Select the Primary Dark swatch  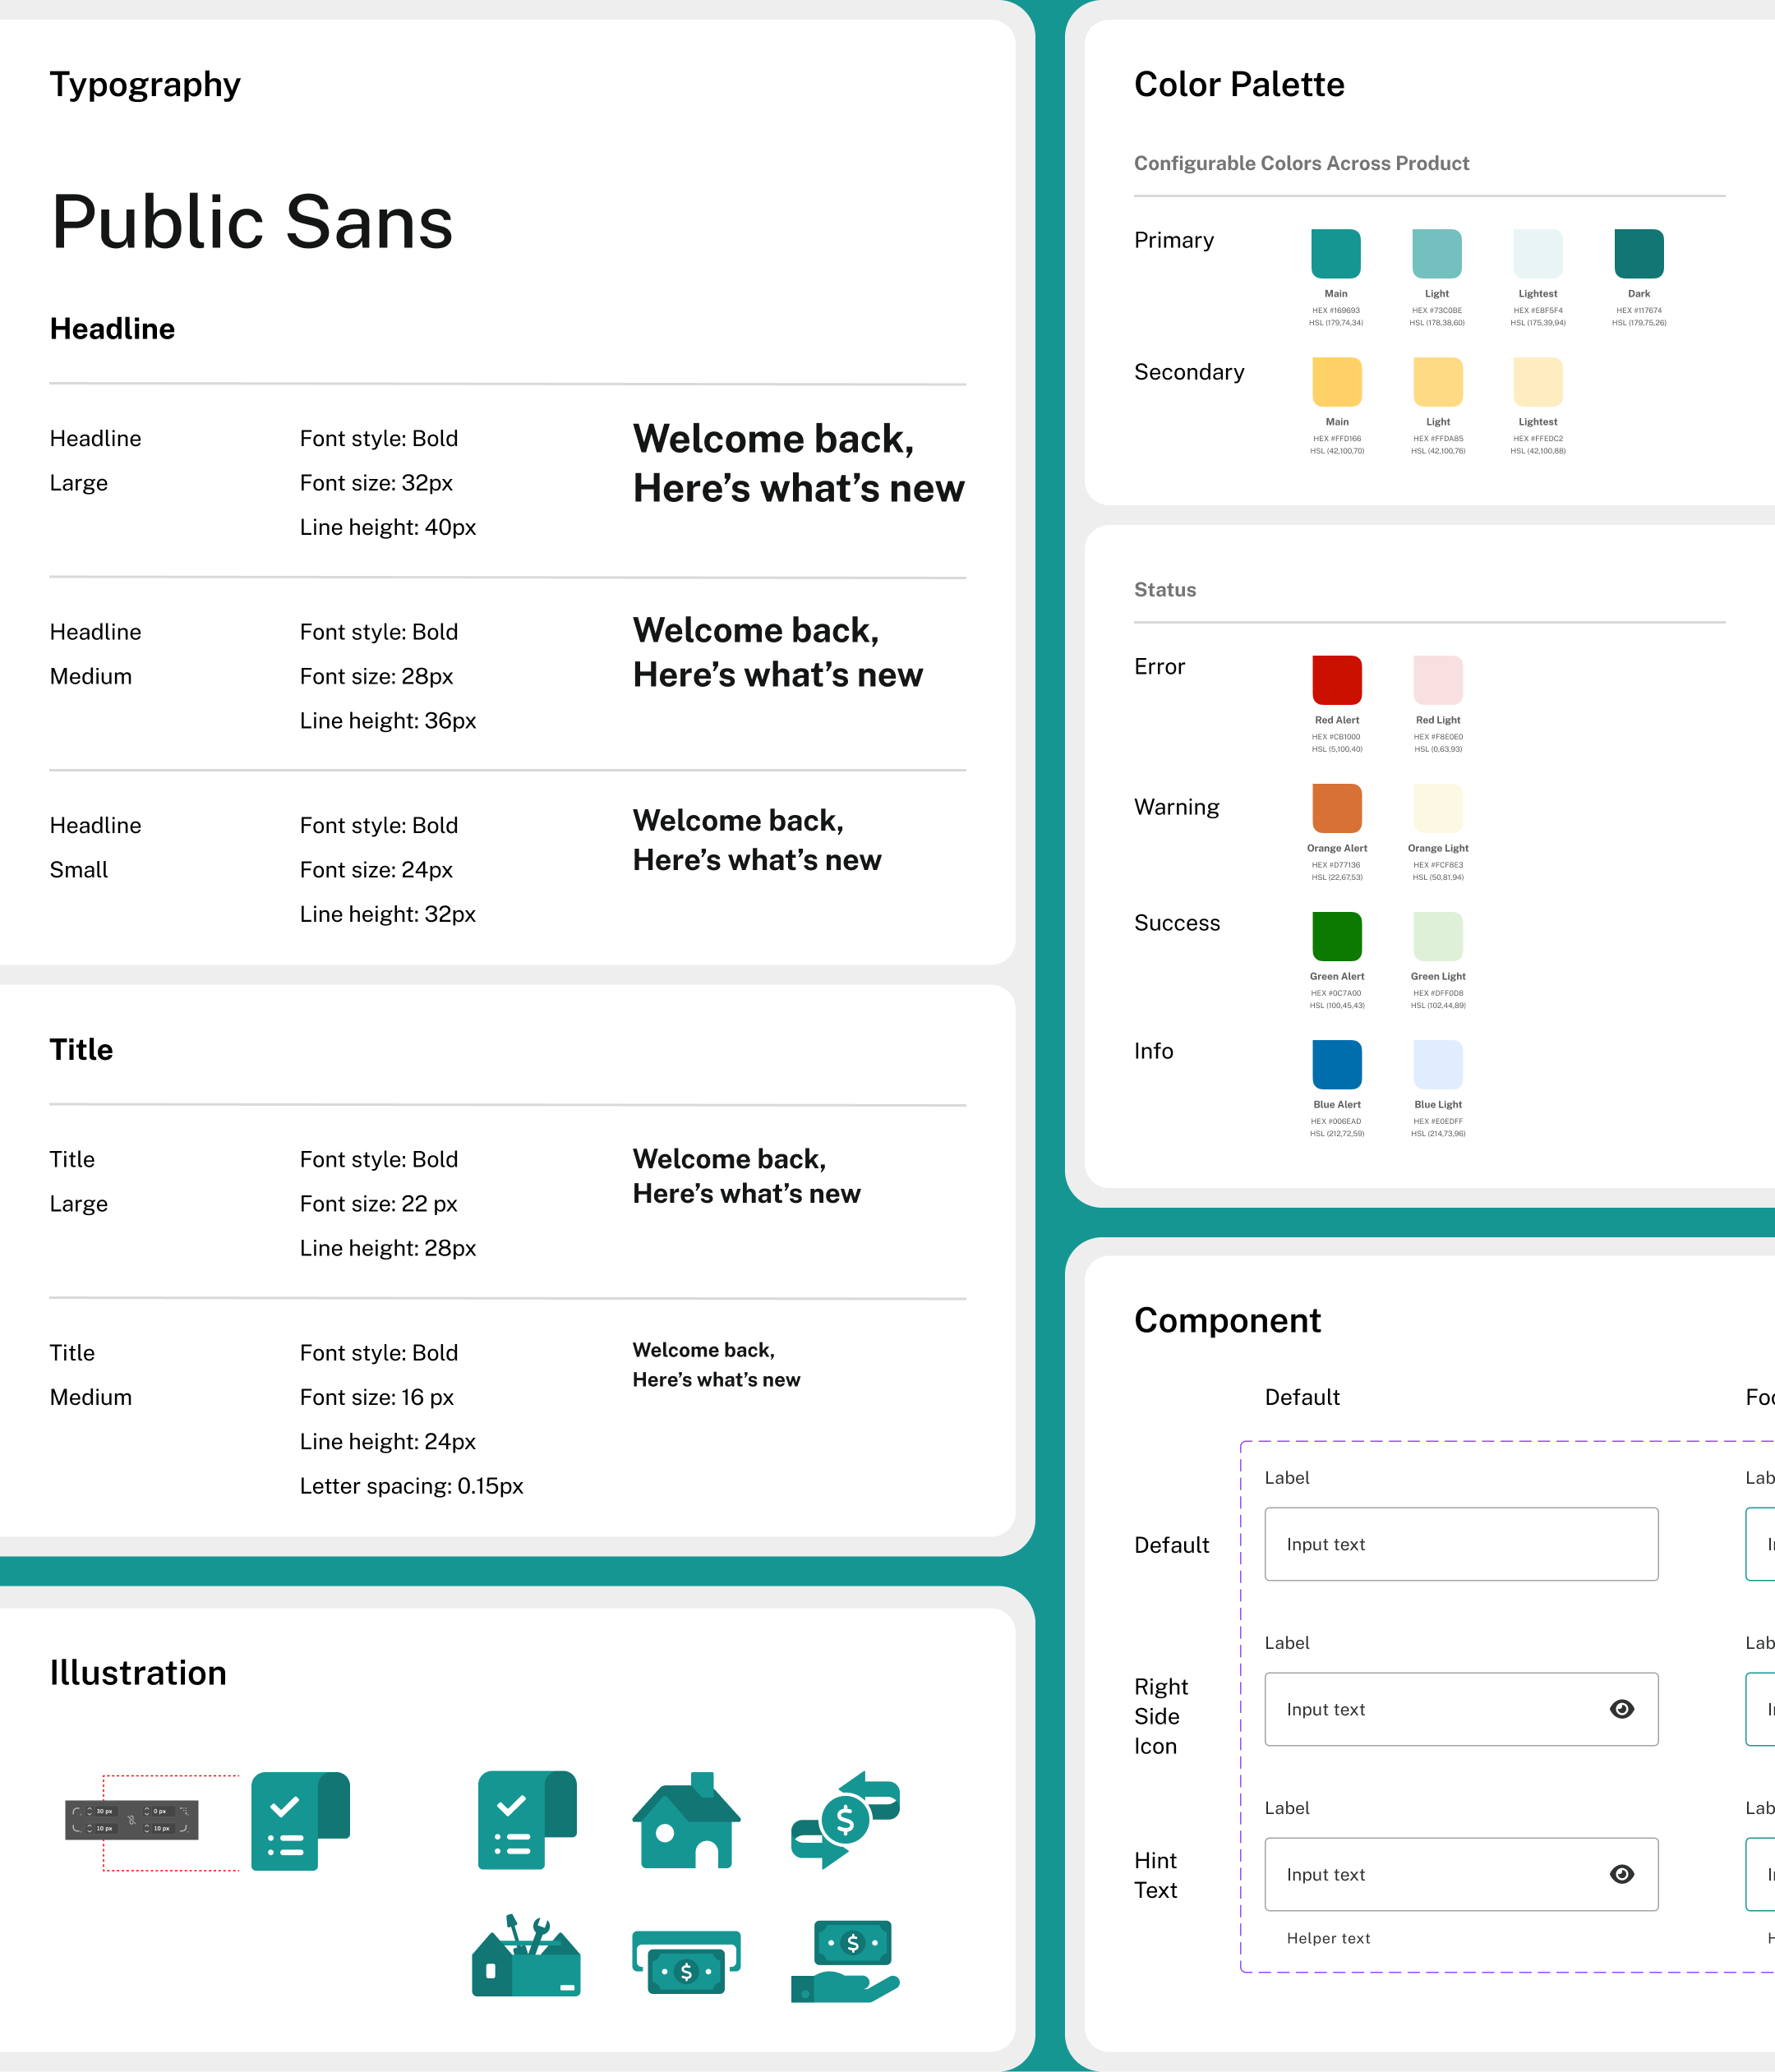1638,254
